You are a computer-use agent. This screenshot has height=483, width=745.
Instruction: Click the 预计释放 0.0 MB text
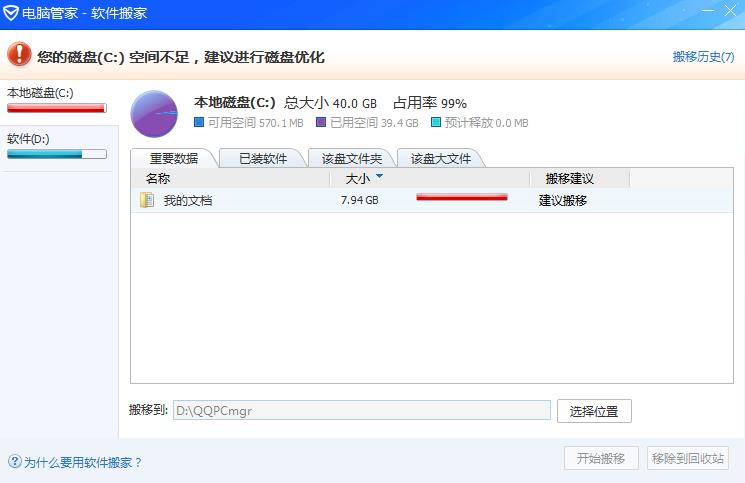[486, 123]
